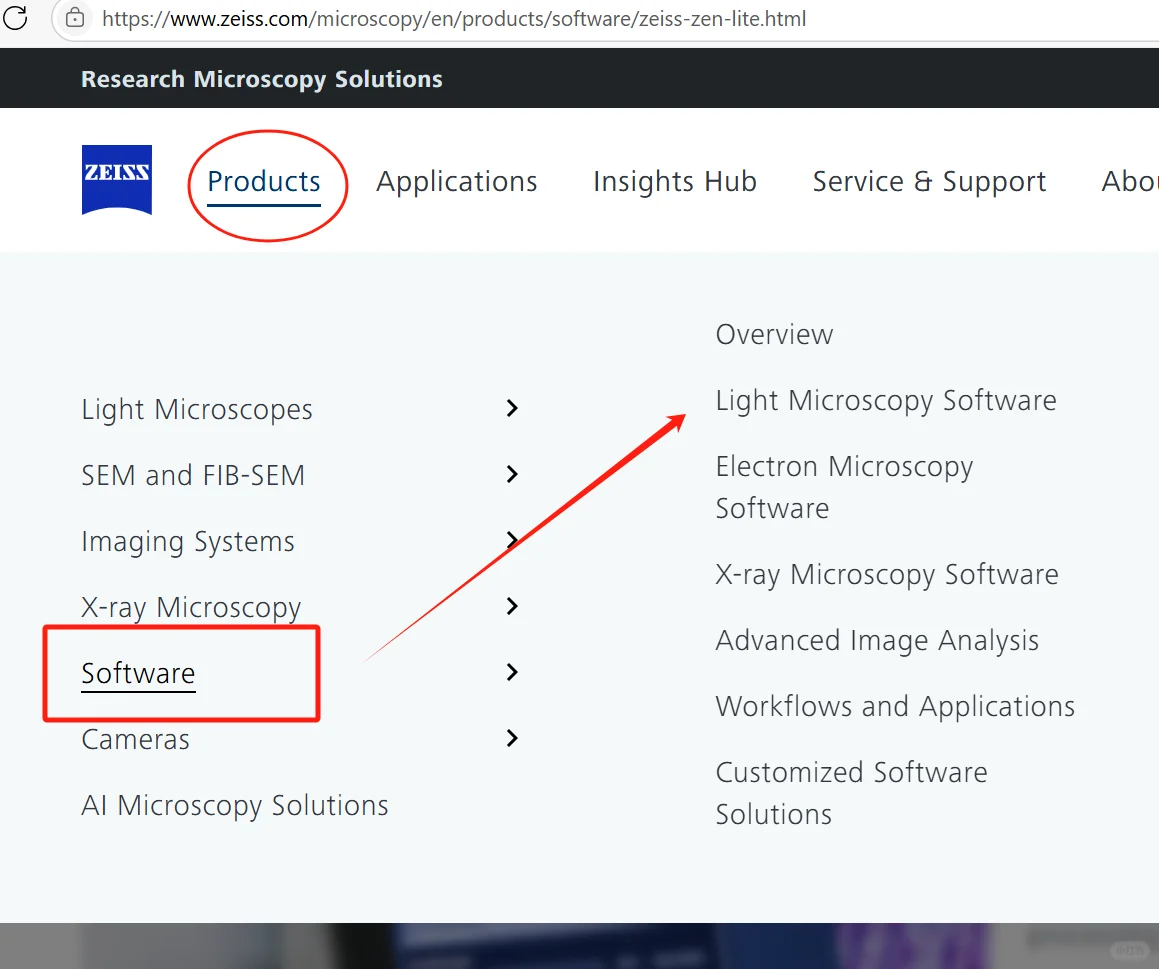Open the Insights Hub menu
The width and height of the screenshot is (1159, 969).
[675, 182]
